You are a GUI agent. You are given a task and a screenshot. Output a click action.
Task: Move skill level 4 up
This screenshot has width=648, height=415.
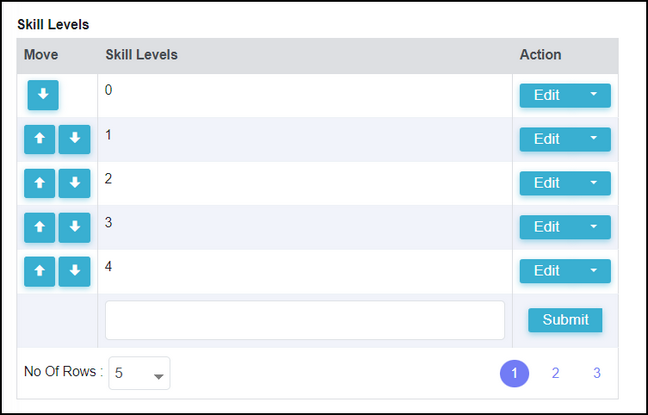[x=40, y=271]
